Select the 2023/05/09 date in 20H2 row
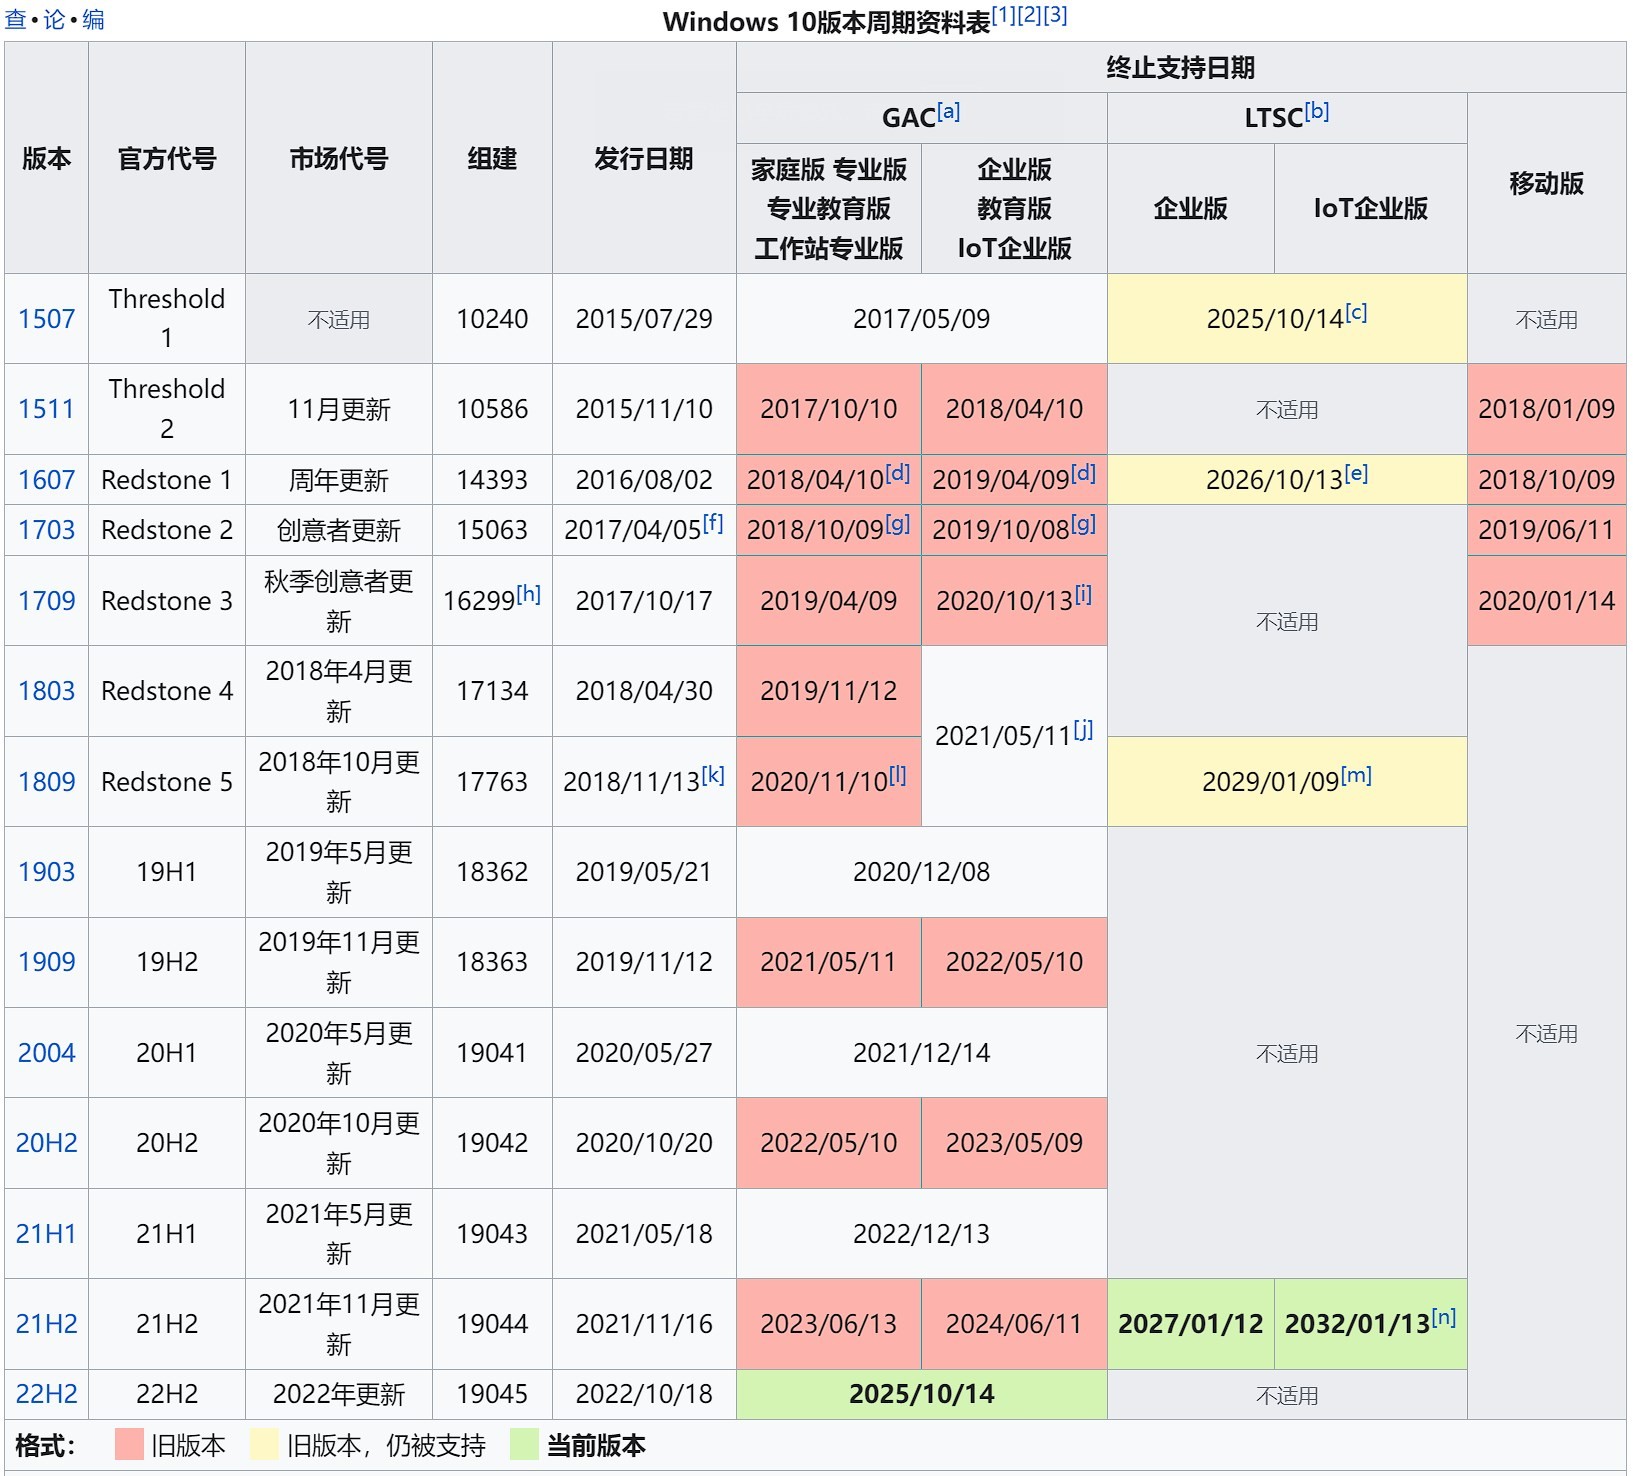The image size is (1633, 1476). [x=1014, y=1143]
